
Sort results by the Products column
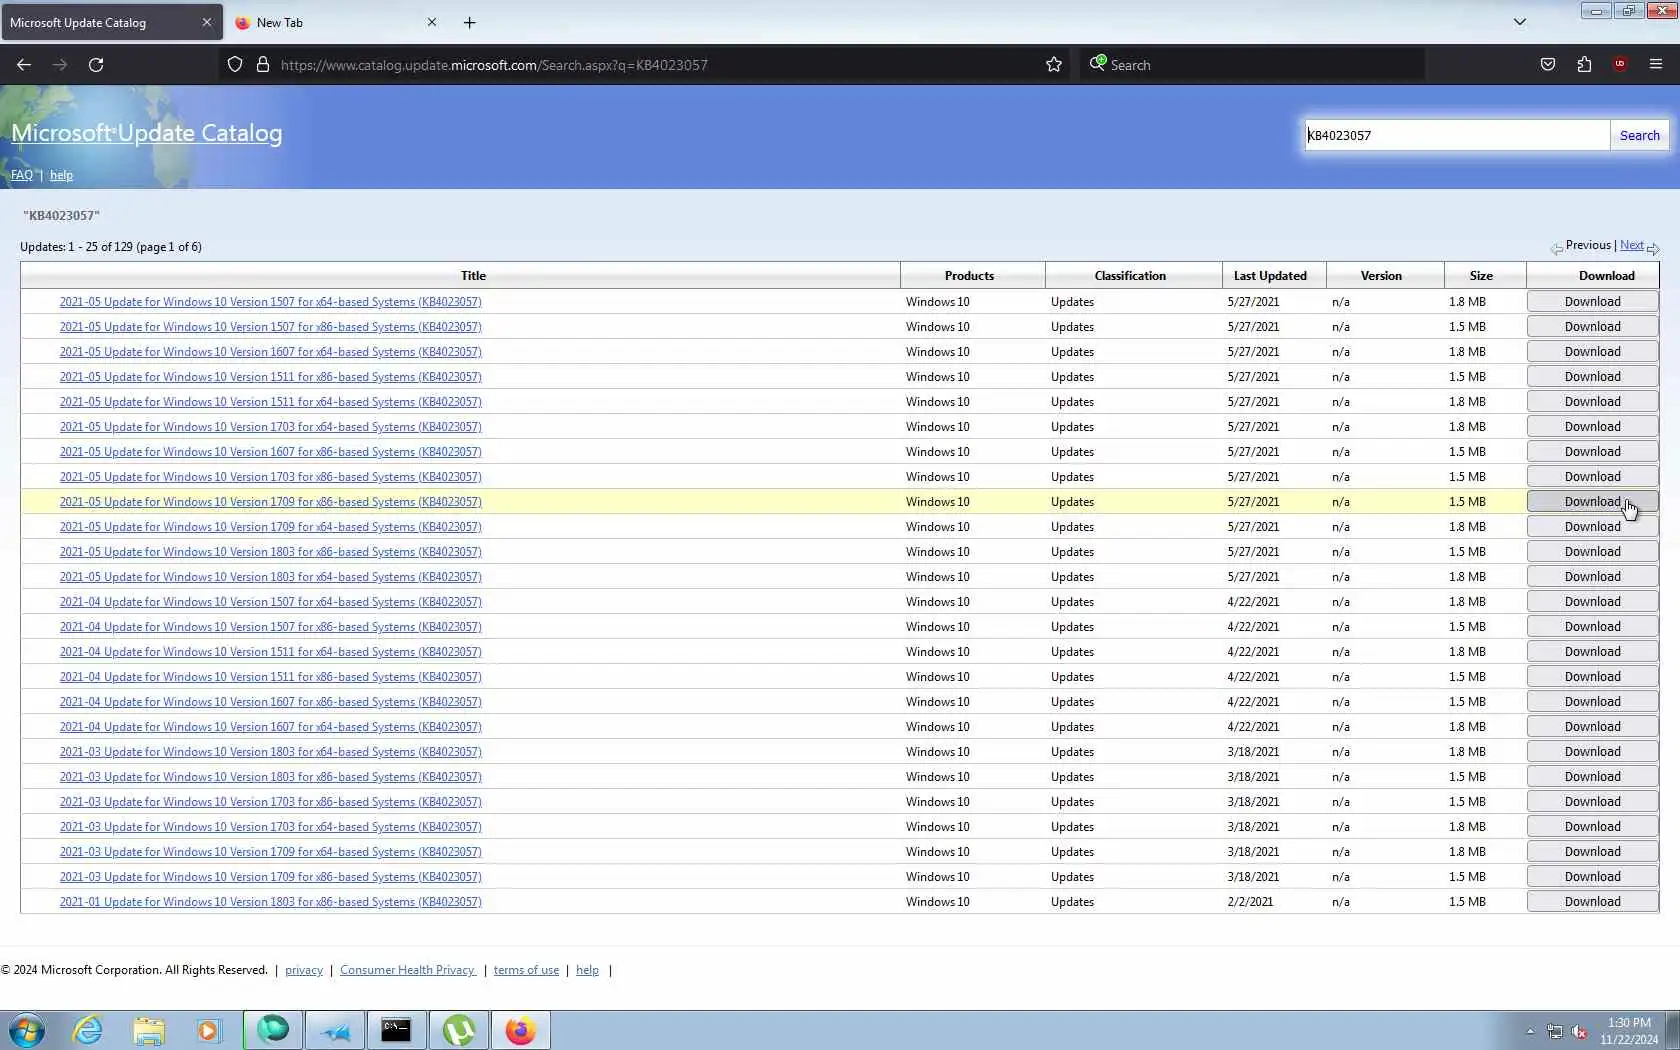969,276
